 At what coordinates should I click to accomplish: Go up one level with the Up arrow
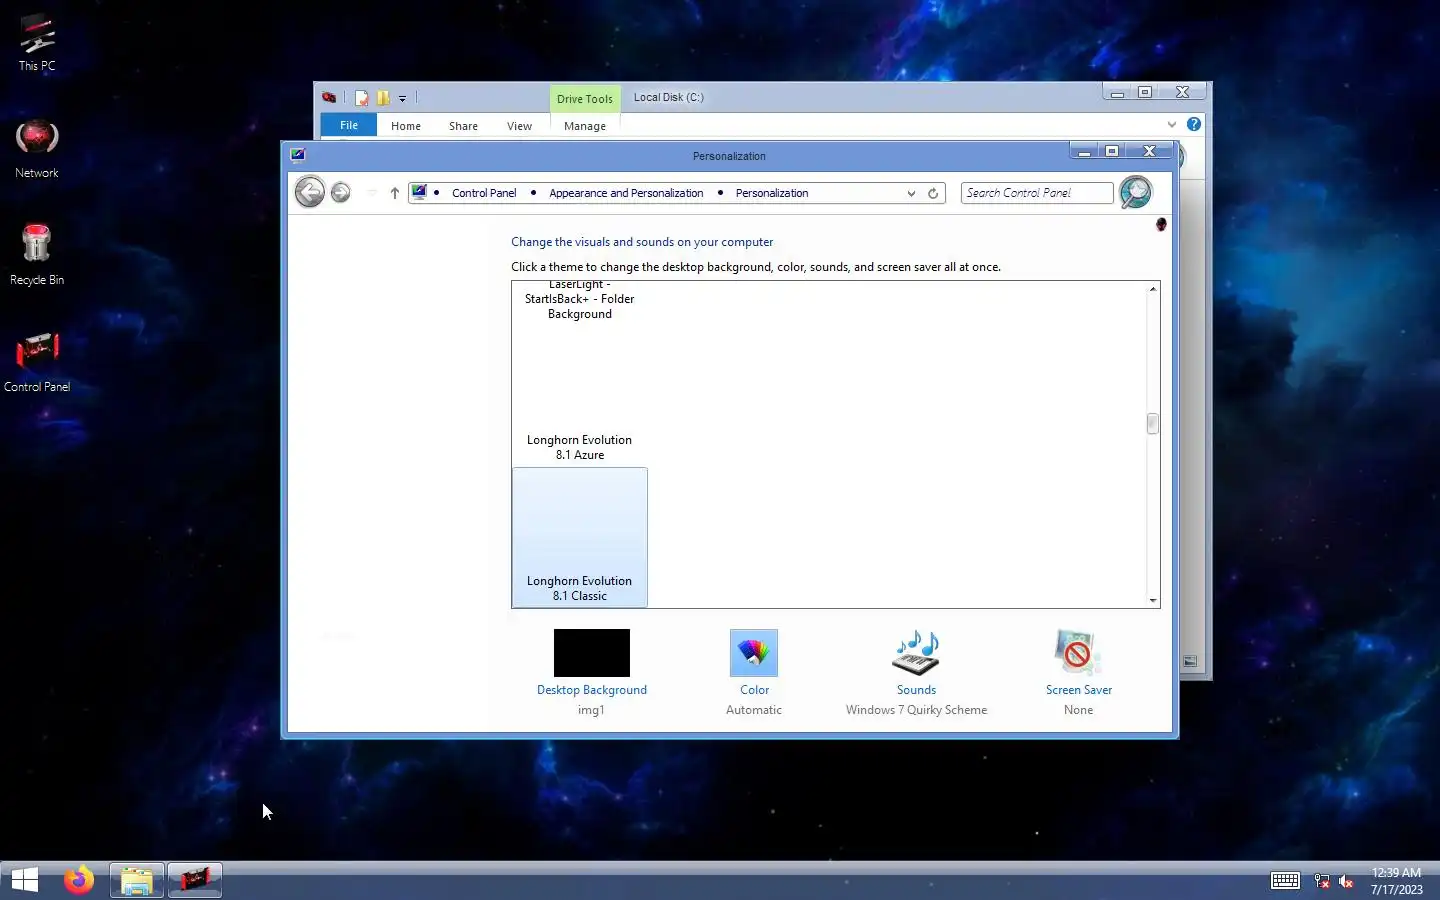[395, 193]
